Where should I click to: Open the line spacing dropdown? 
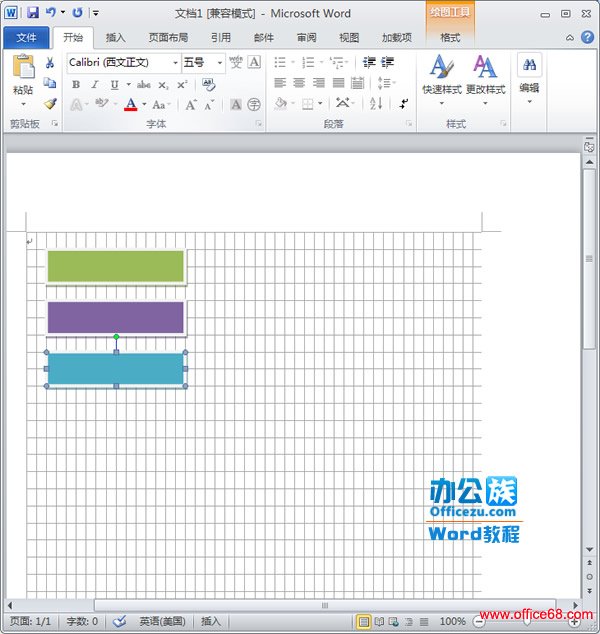(x=386, y=83)
